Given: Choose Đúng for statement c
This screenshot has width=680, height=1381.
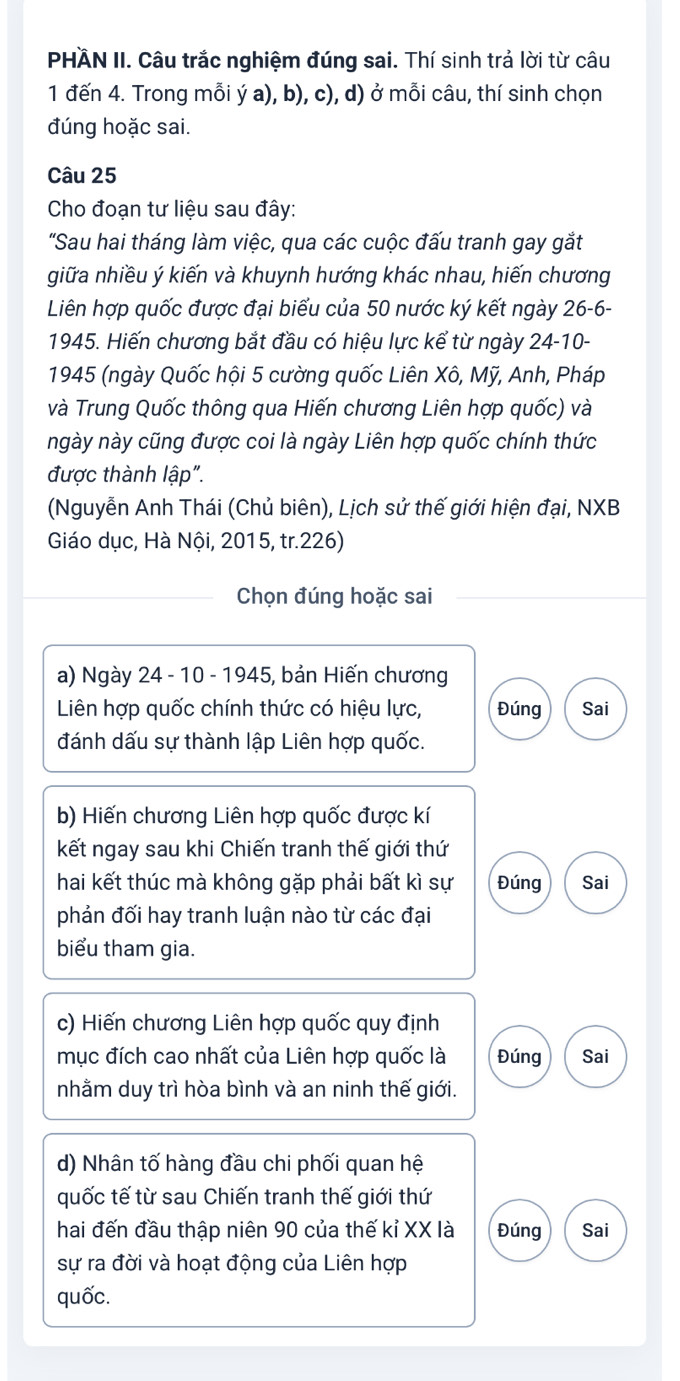Looking at the screenshot, I should 519,1055.
